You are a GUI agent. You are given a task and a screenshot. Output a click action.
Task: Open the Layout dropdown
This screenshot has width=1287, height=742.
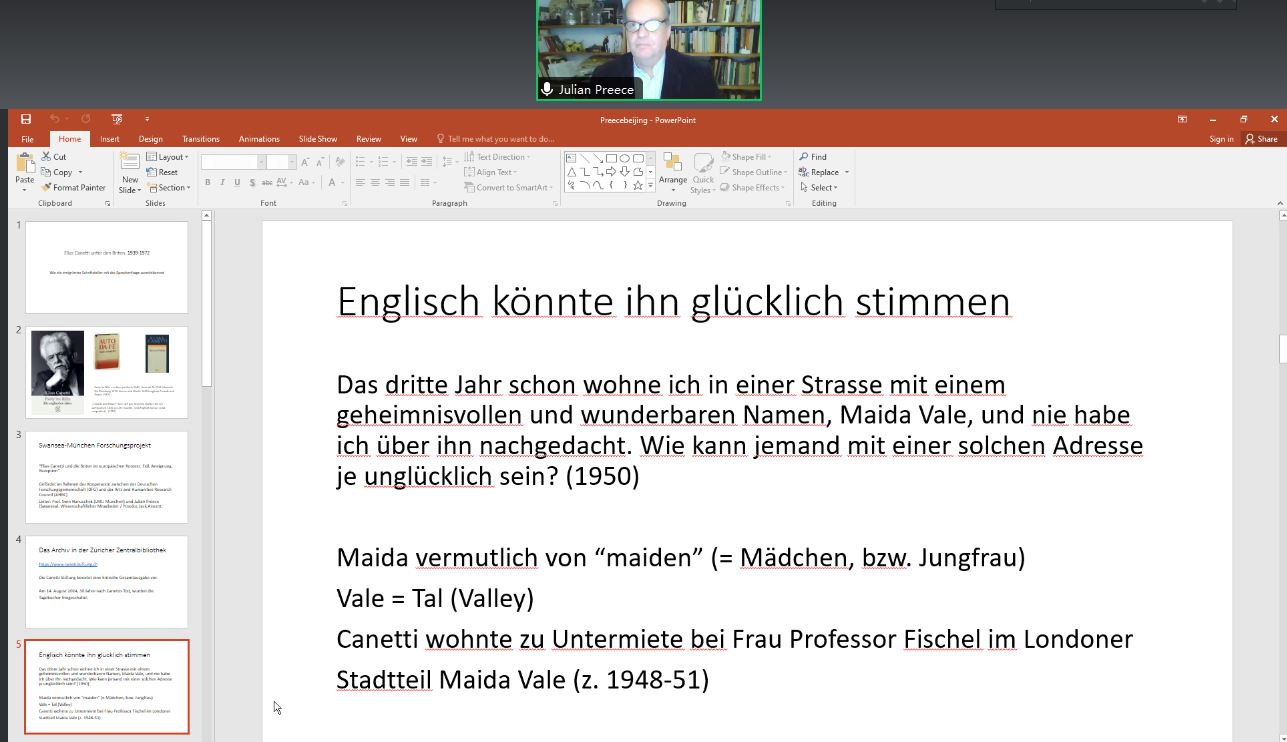[167, 157]
